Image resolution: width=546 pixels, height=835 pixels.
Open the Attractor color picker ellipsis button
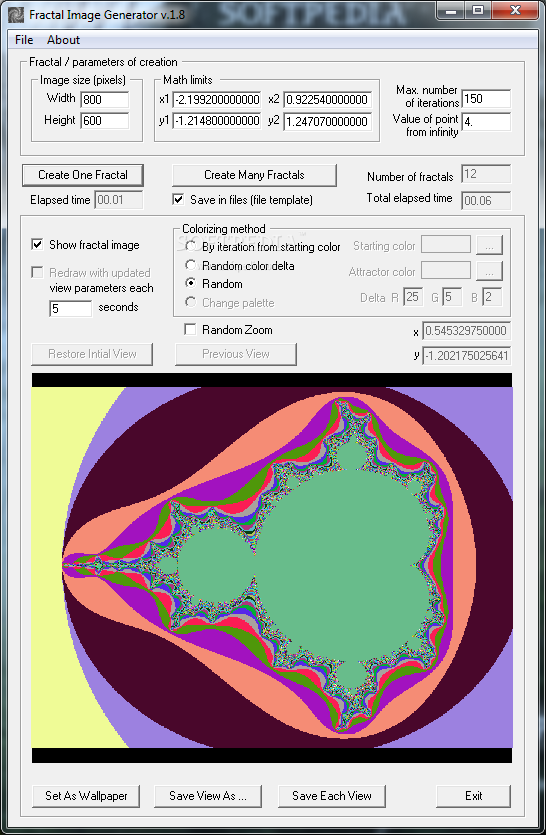coord(490,271)
